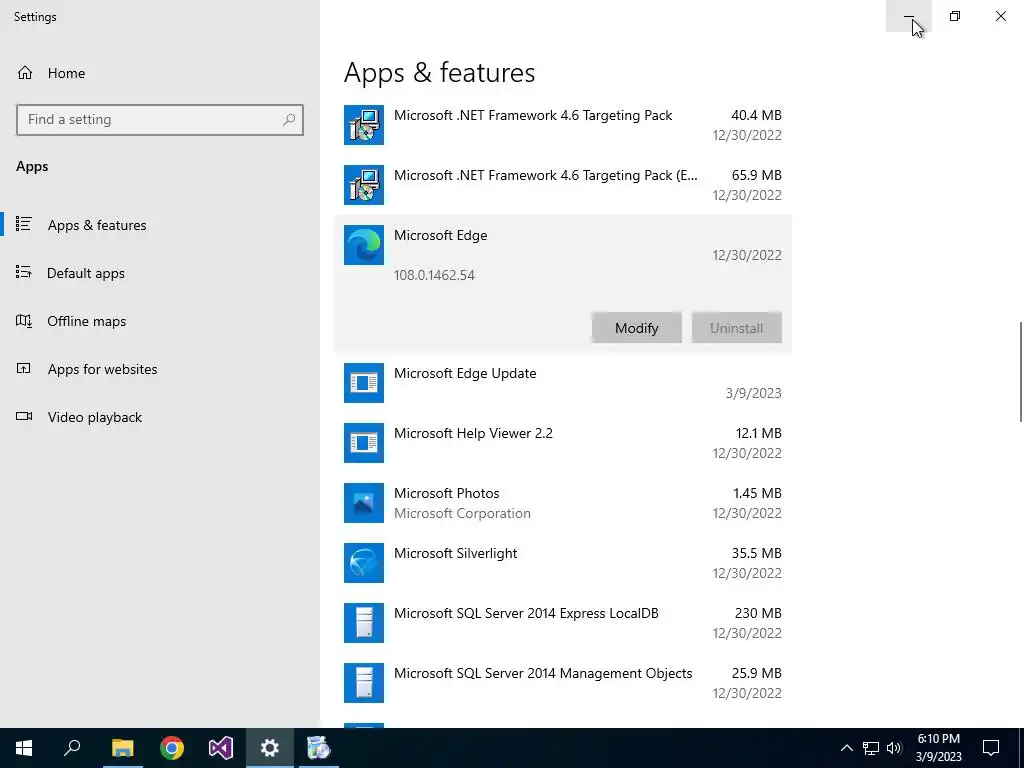The height and width of the screenshot is (768, 1024).
Task: Click the disabled Uninstall button for Edge
Action: [x=737, y=328]
